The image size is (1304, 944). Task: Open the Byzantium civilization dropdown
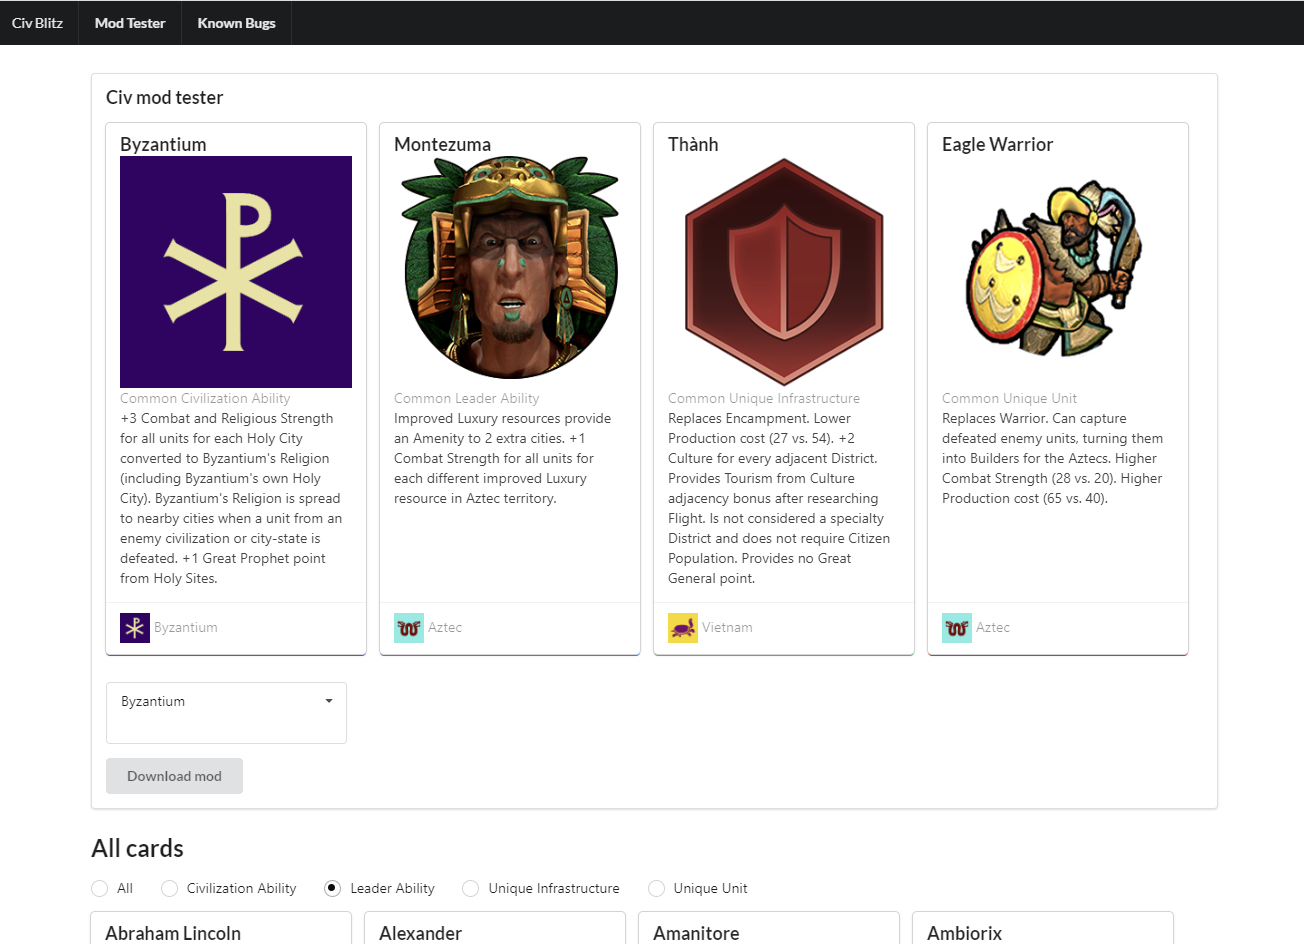(226, 713)
